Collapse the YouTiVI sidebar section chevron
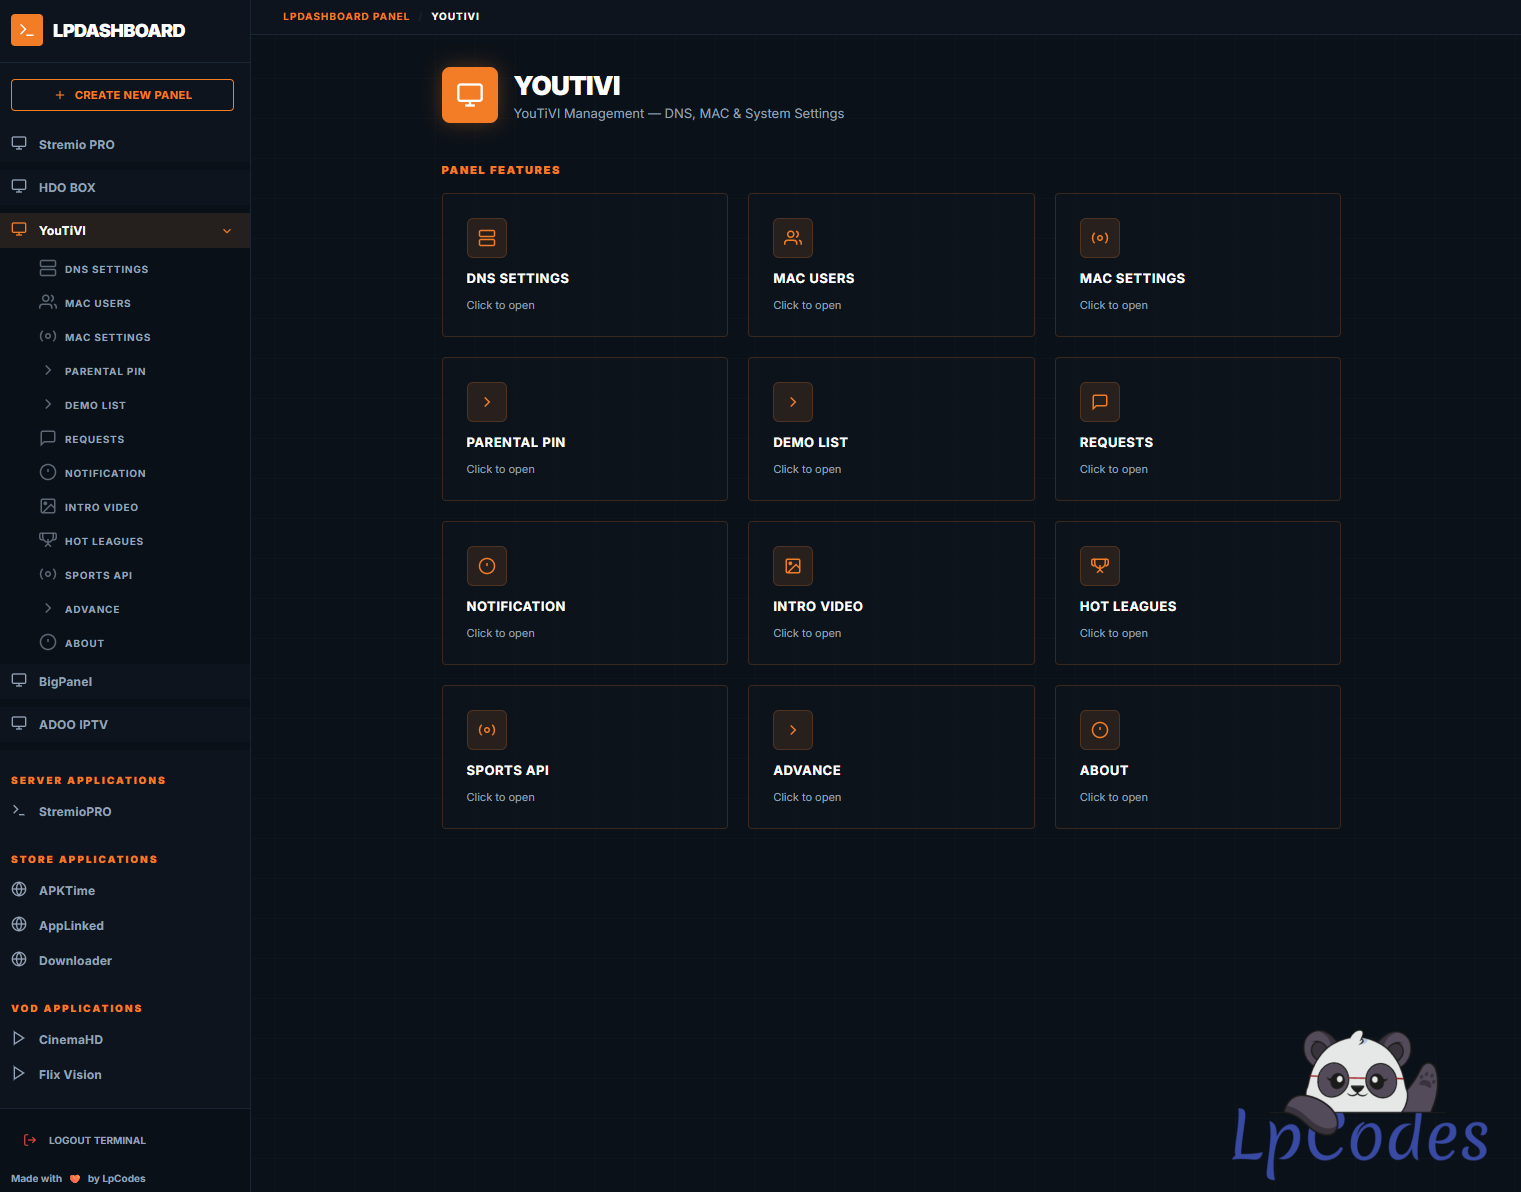The width and height of the screenshot is (1521, 1192). pyautogui.click(x=227, y=231)
